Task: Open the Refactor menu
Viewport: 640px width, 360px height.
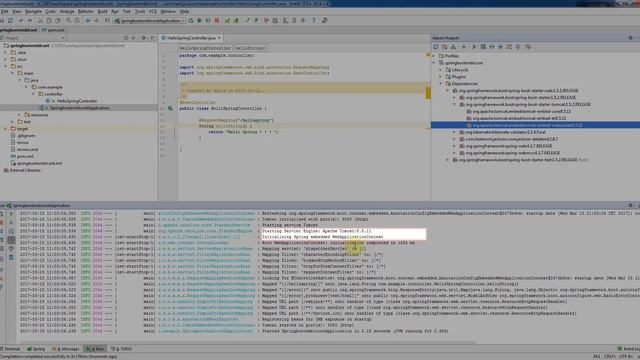Action: (x=85, y=11)
